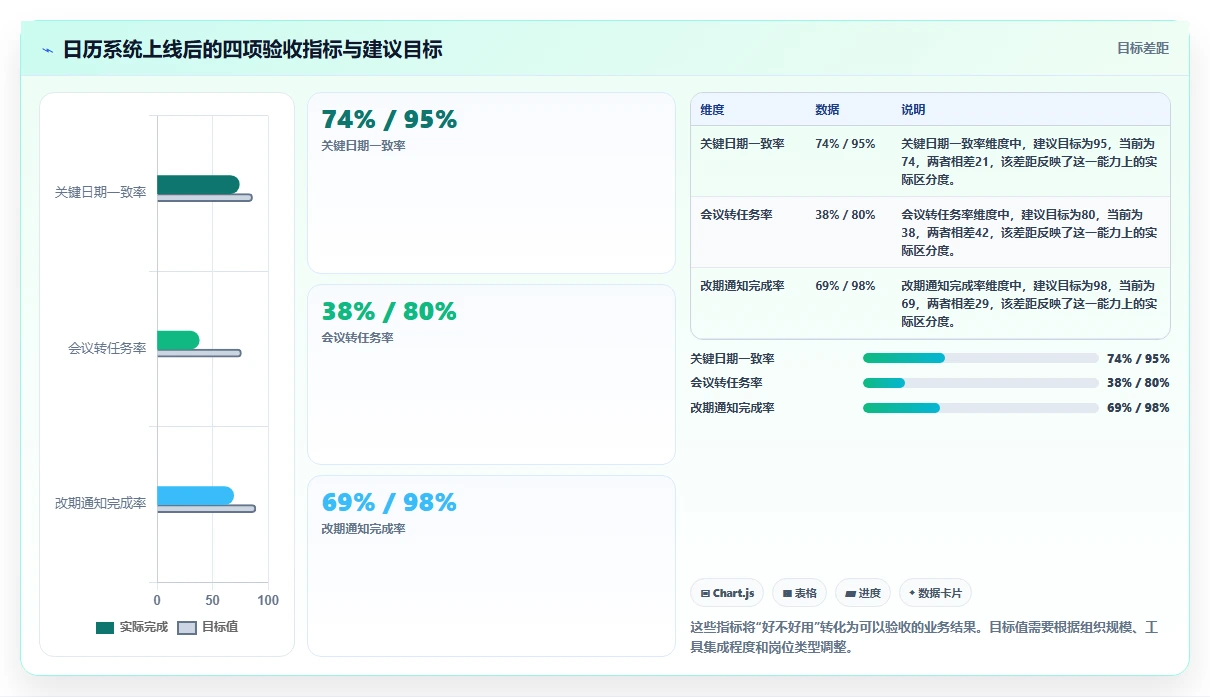Click table cell 关键日期一致率

coord(742,144)
